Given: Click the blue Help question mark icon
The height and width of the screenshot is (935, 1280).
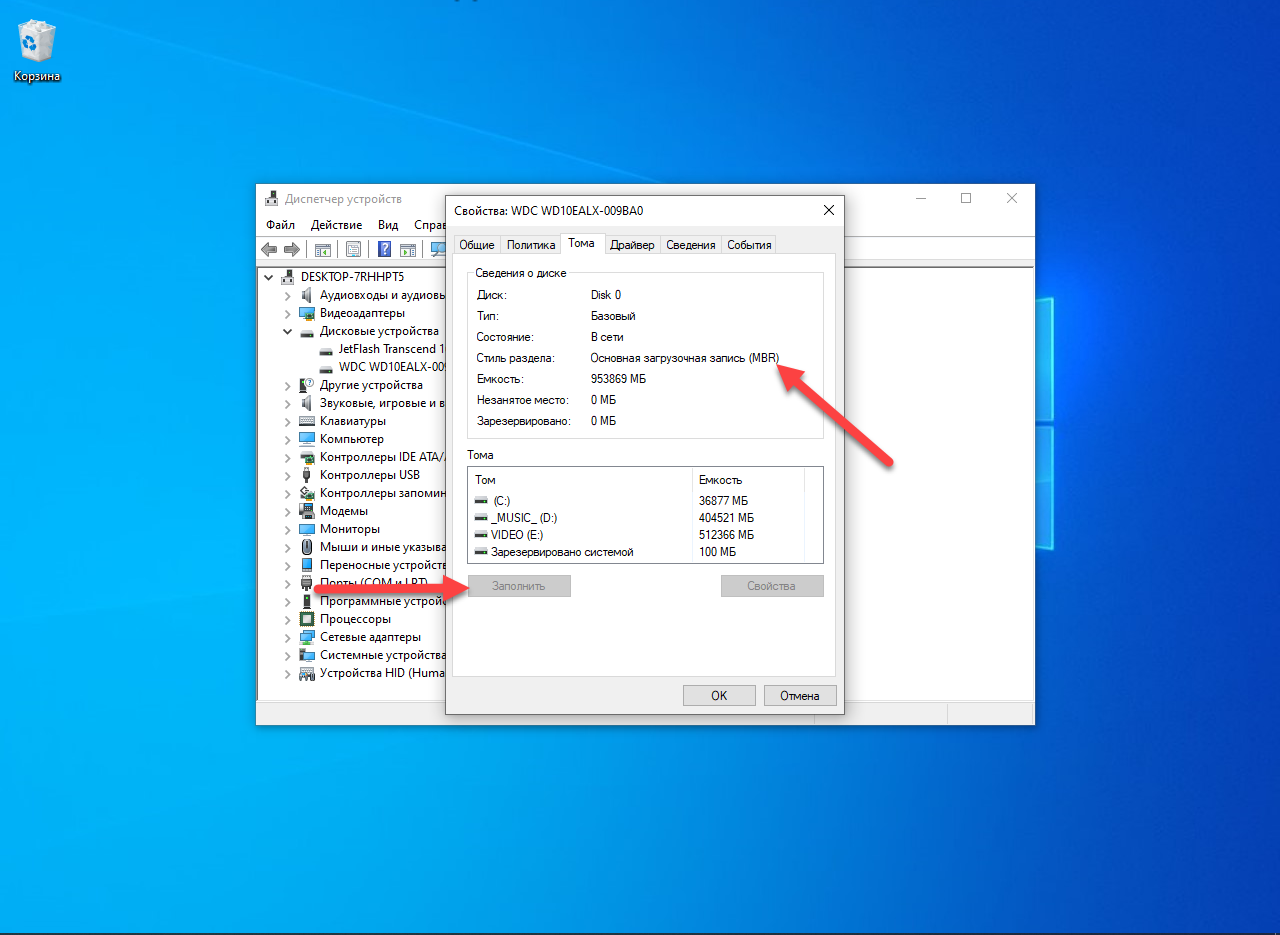Looking at the screenshot, I should click(384, 249).
